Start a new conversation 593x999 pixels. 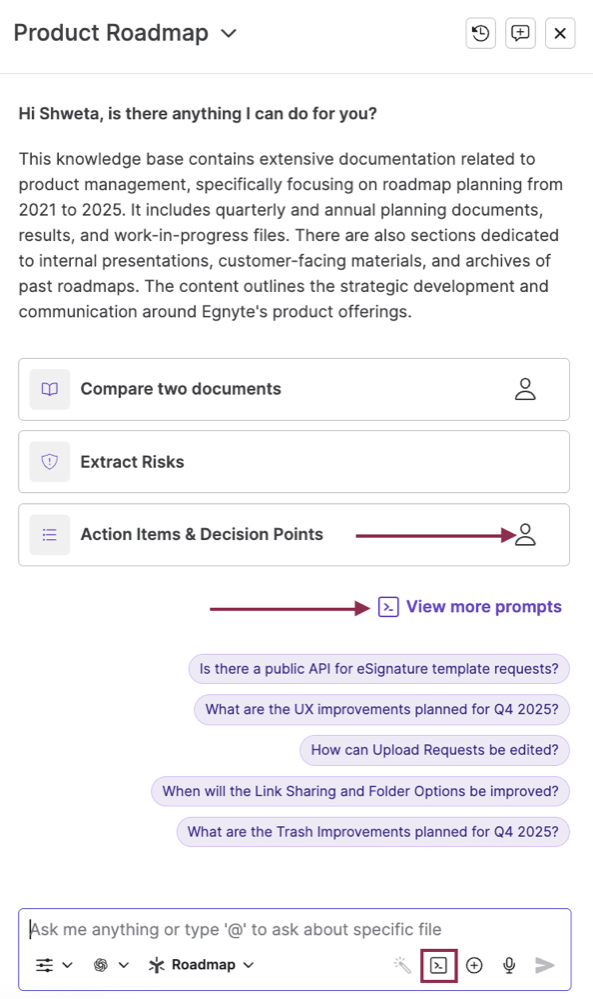pyautogui.click(x=520, y=33)
